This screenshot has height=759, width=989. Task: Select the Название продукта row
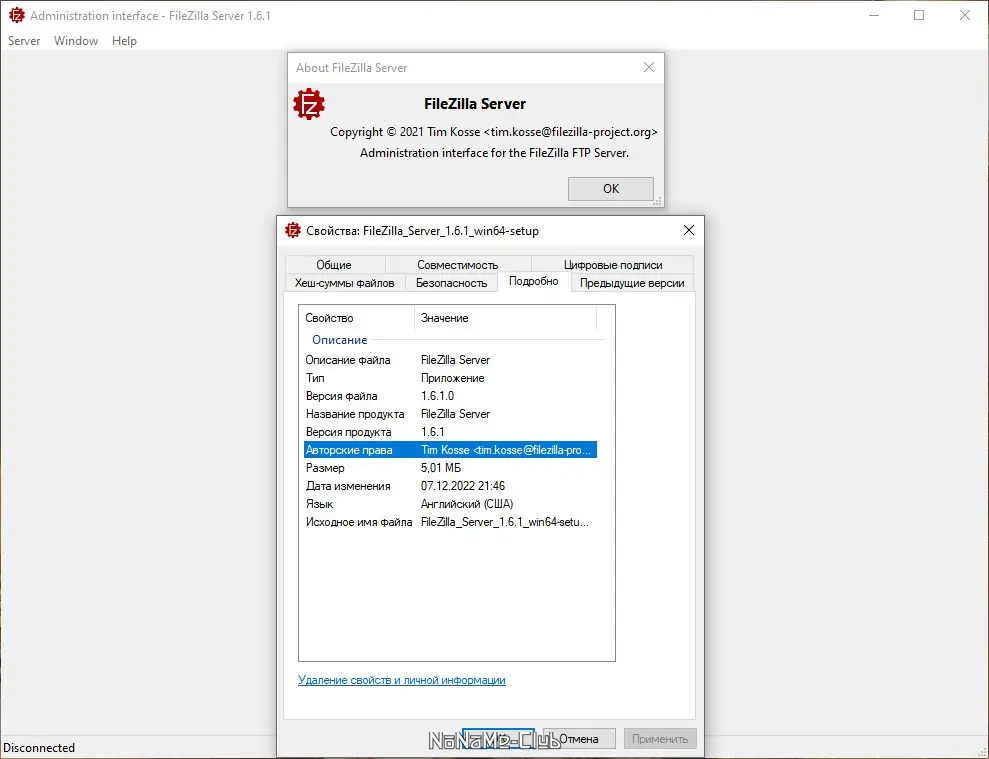coord(450,414)
